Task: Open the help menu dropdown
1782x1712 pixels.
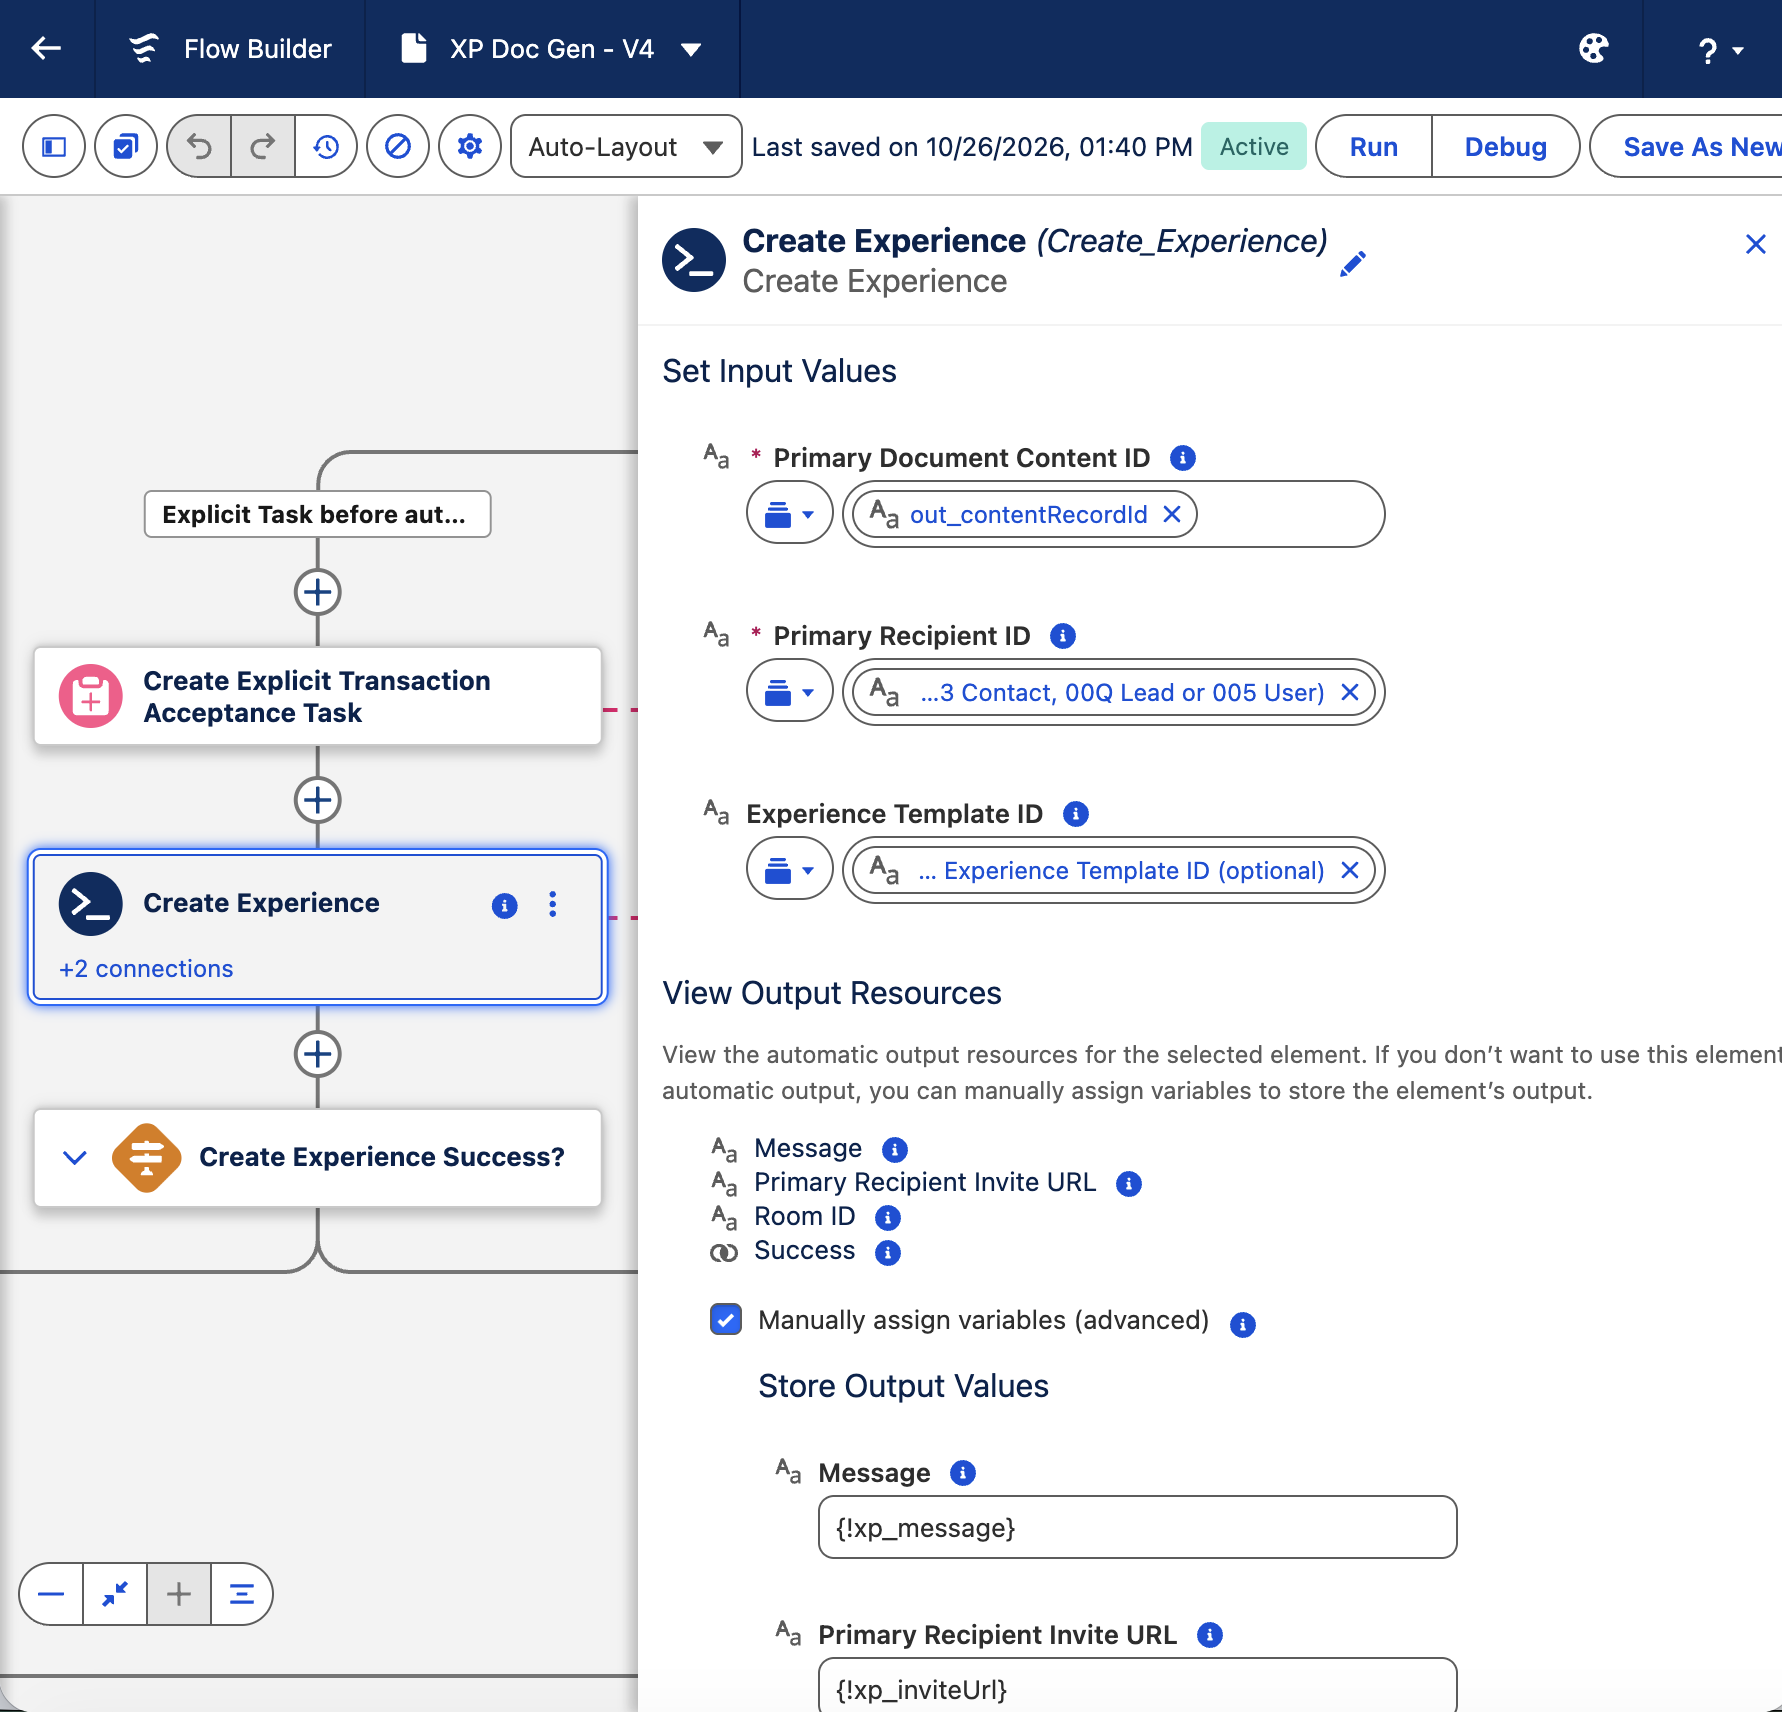Action: (1720, 49)
